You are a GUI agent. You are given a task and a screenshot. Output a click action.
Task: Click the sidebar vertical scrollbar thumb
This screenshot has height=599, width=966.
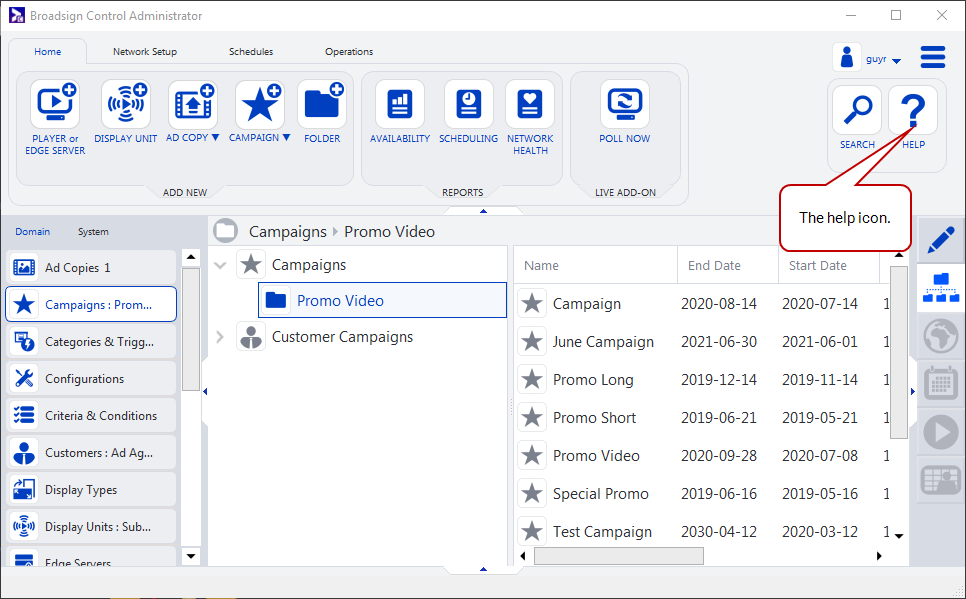pyautogui.click(x=191, y=329)
